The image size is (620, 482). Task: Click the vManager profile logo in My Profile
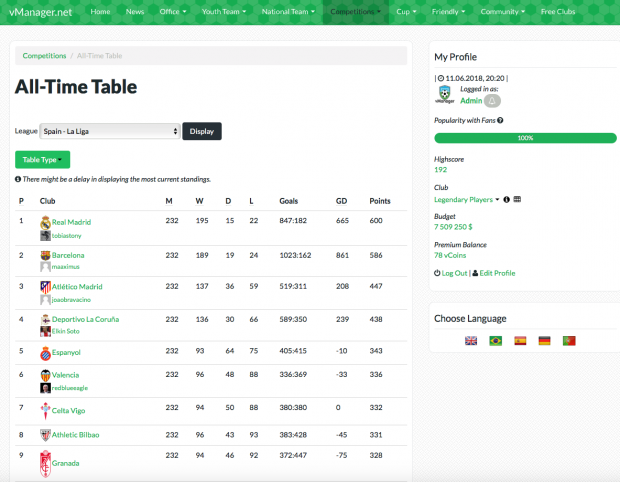[445, 95]
